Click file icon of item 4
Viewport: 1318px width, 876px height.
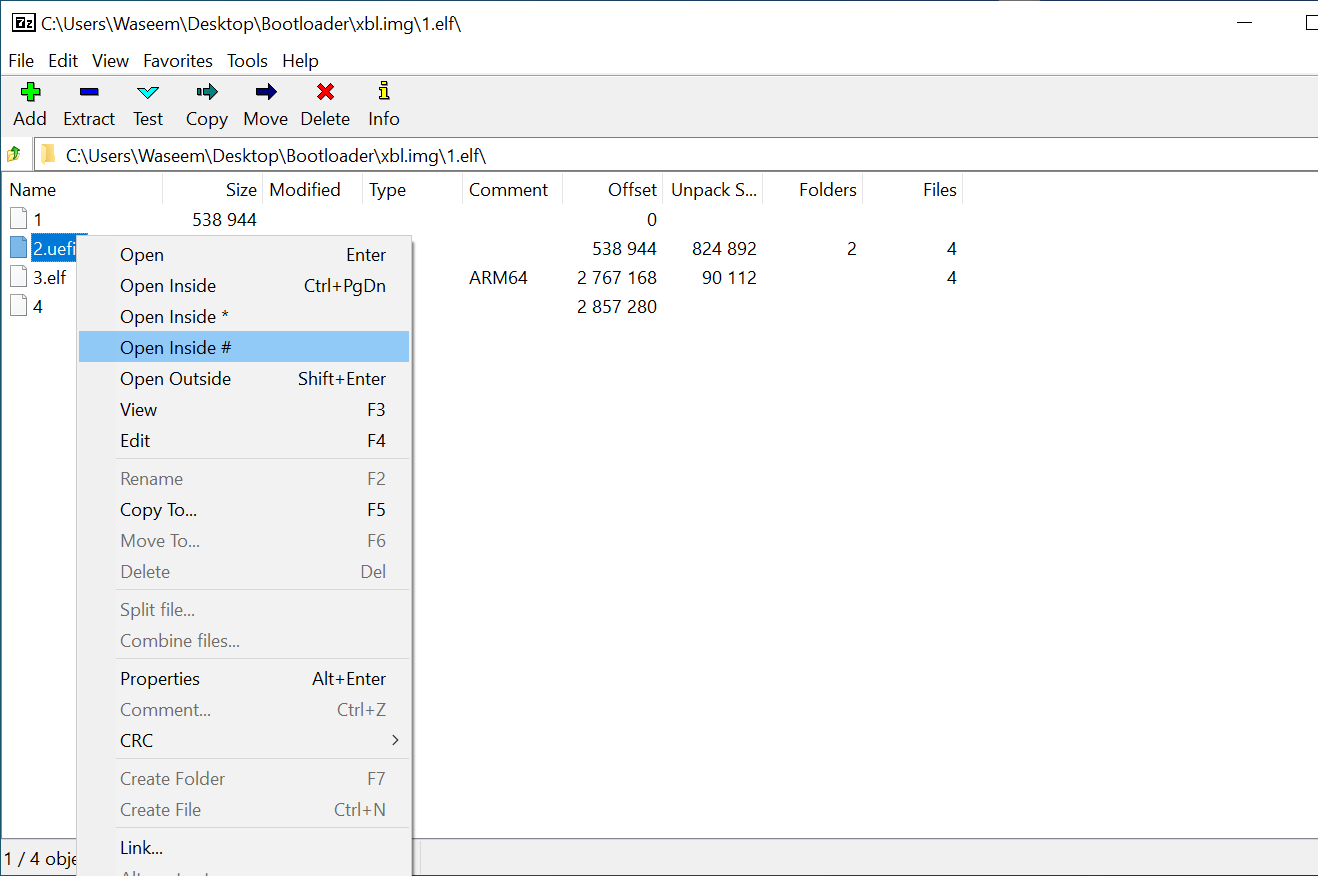pyautogui.click(x=19, y=306)
